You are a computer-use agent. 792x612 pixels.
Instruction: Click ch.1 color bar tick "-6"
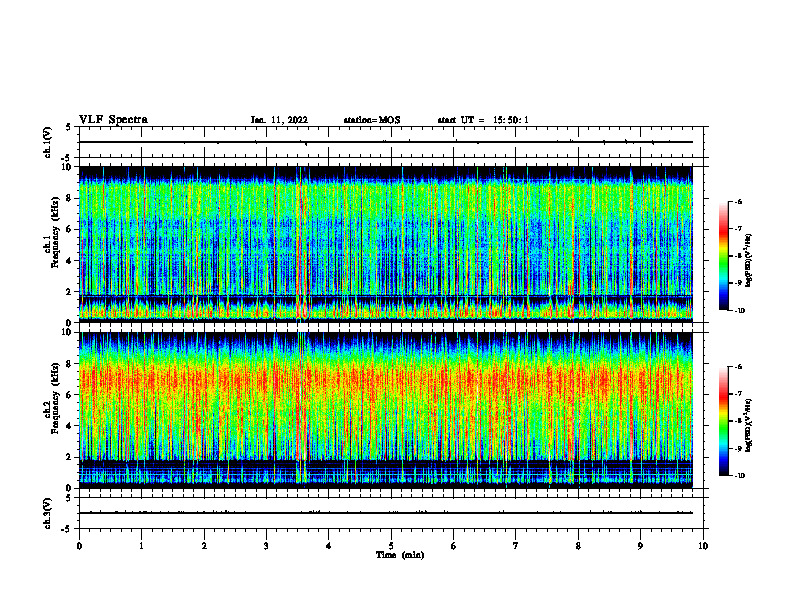point(737,201)
